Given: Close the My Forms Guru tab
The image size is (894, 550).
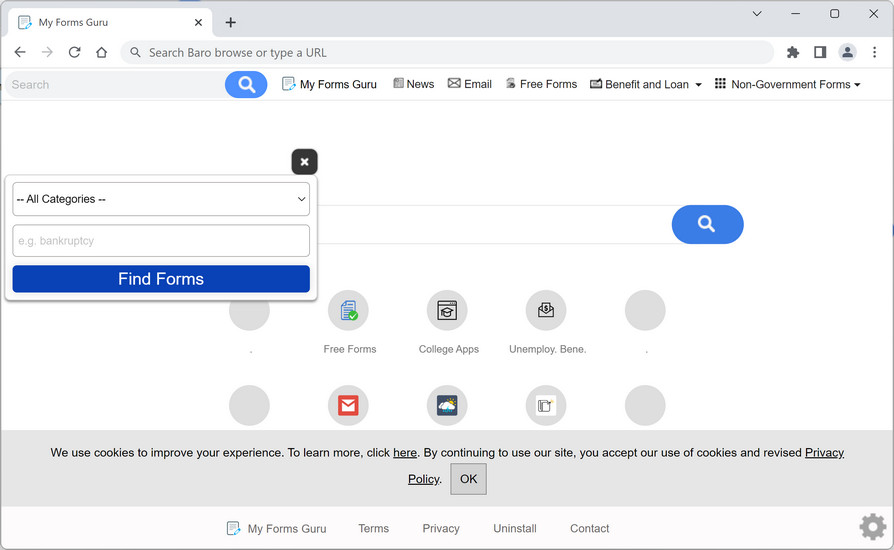Looking at the screenshot, I should coord(198,22).
